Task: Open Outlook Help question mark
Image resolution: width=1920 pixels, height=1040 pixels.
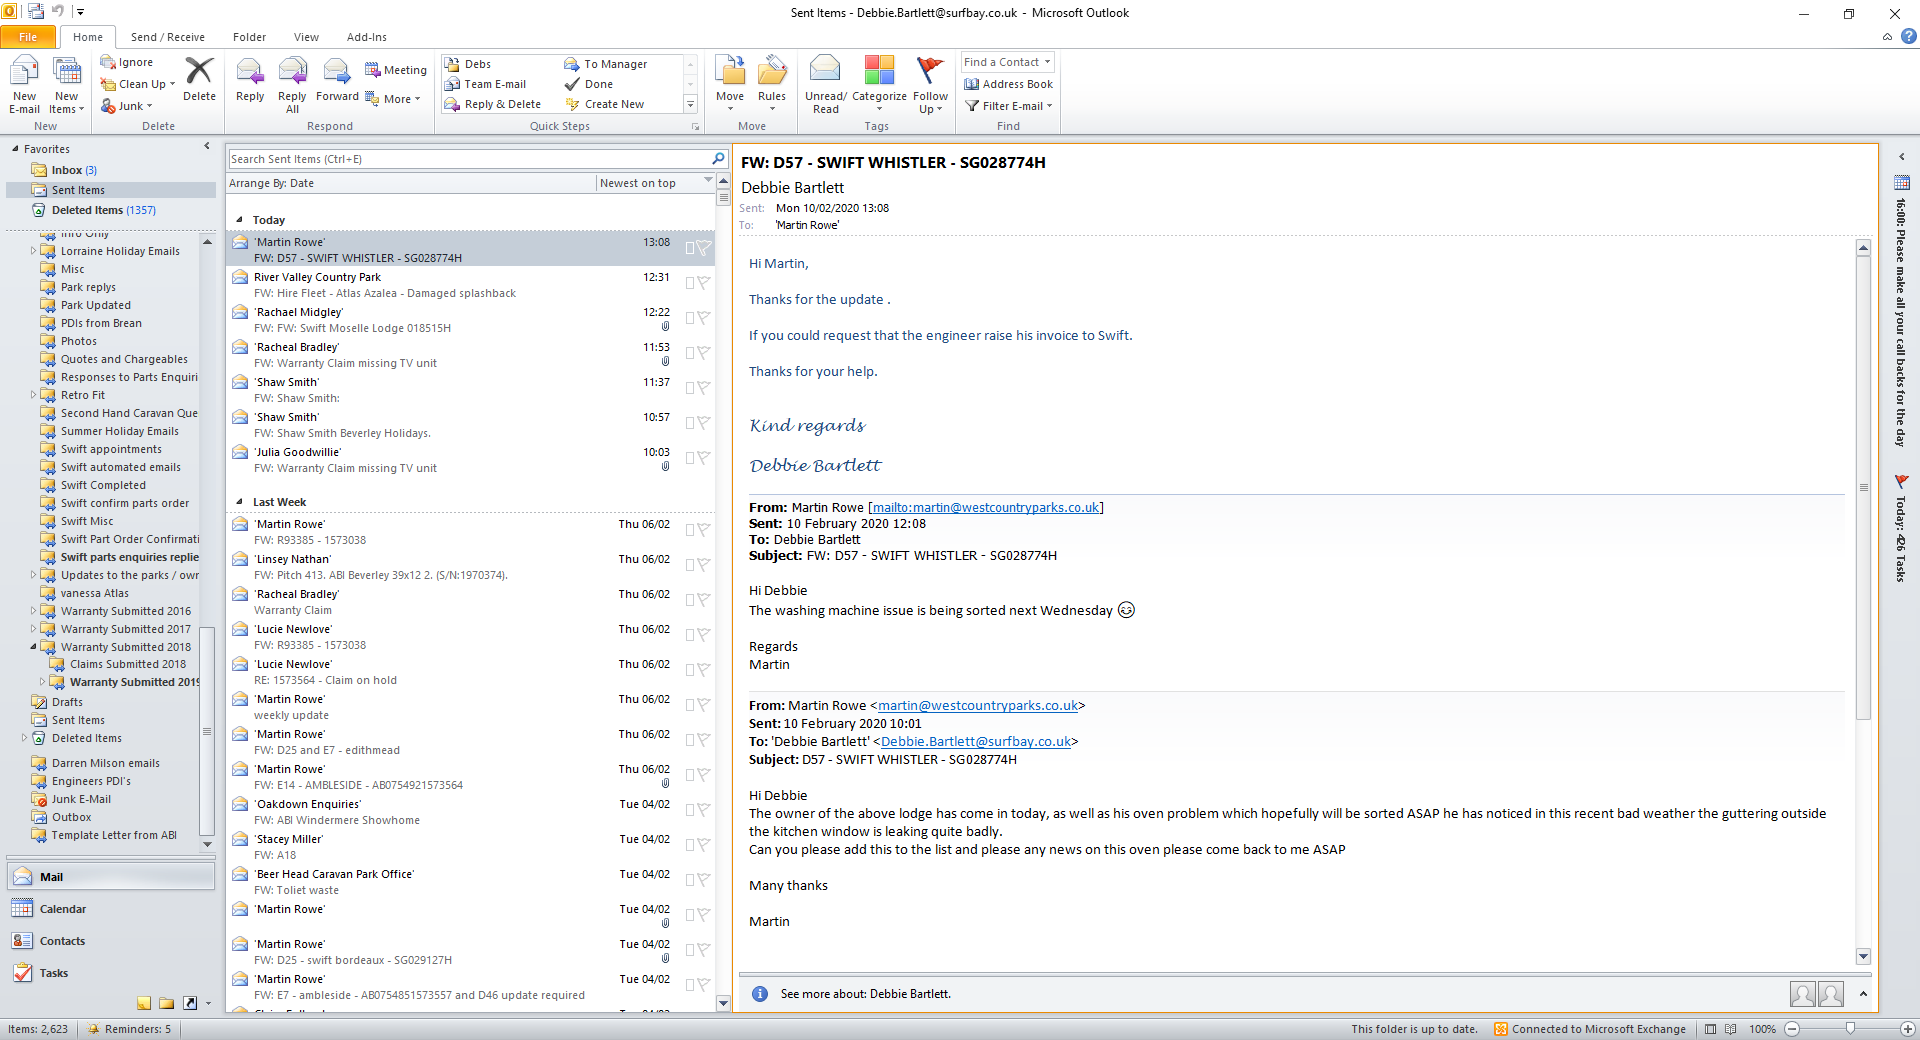Action: click(x=1909, y=36)
